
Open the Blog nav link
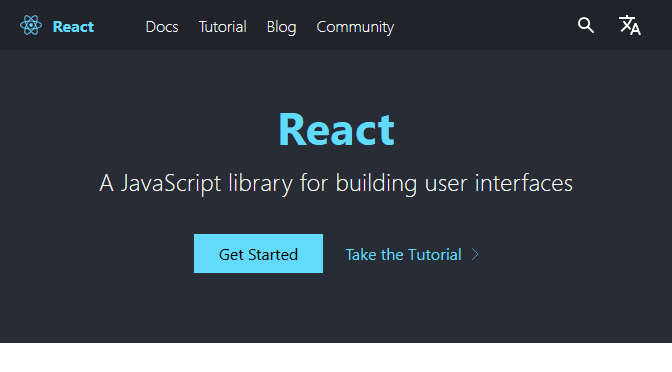(x=281, y=27)
